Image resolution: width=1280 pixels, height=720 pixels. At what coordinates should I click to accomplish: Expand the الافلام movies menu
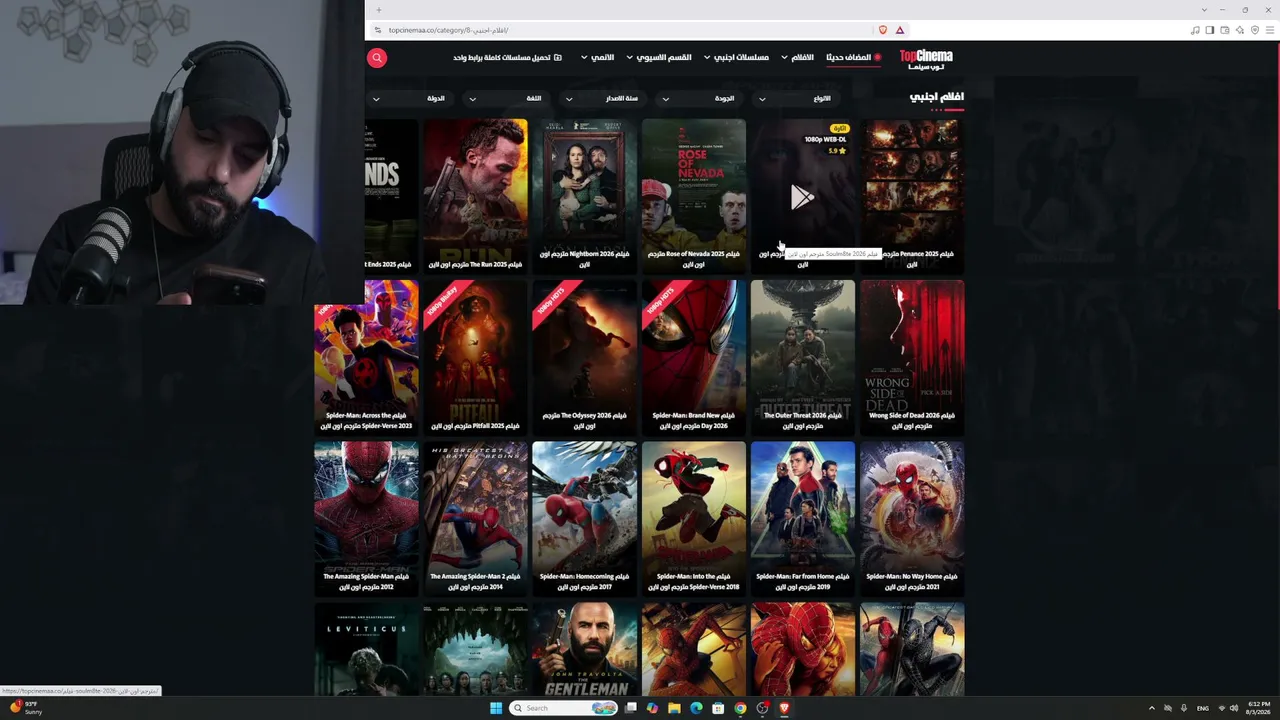798,58
